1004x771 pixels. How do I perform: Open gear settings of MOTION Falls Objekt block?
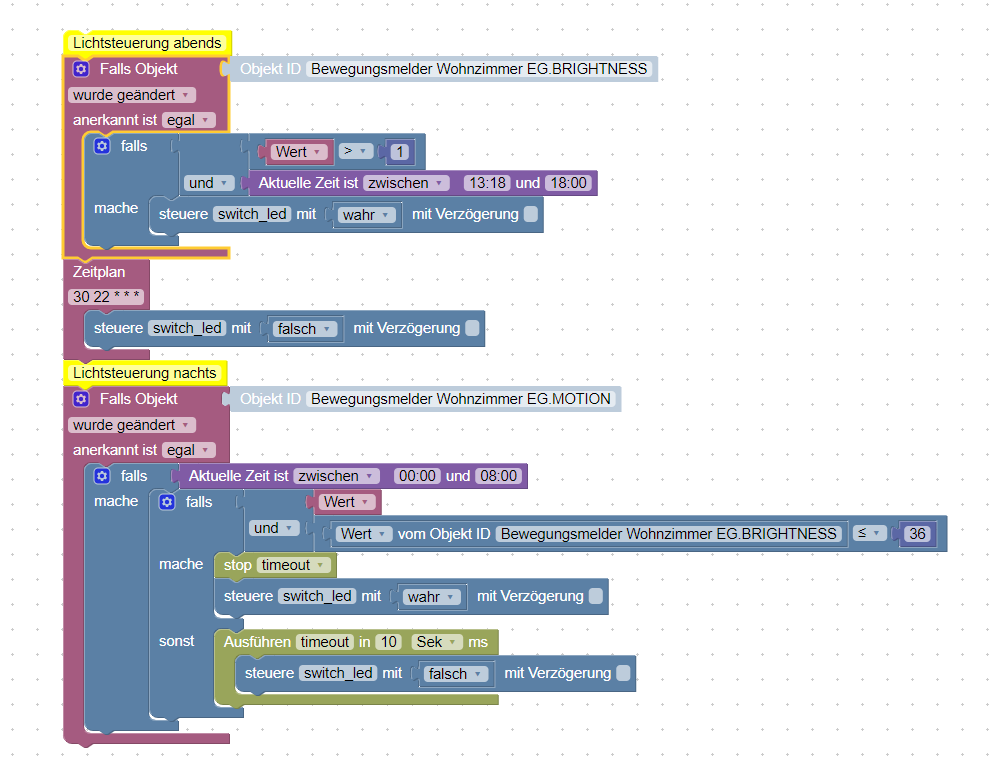[x=81, y=399]
